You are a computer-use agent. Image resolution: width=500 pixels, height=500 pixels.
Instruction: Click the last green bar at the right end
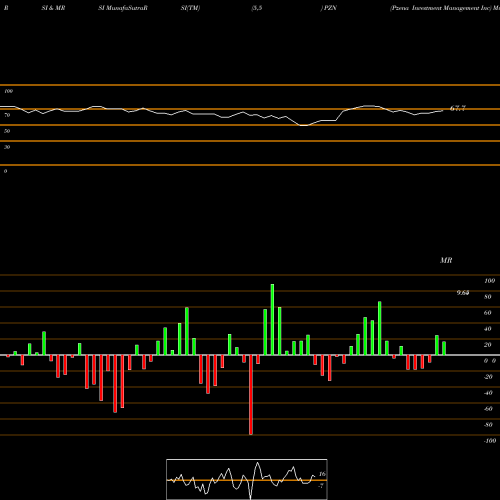444,348
